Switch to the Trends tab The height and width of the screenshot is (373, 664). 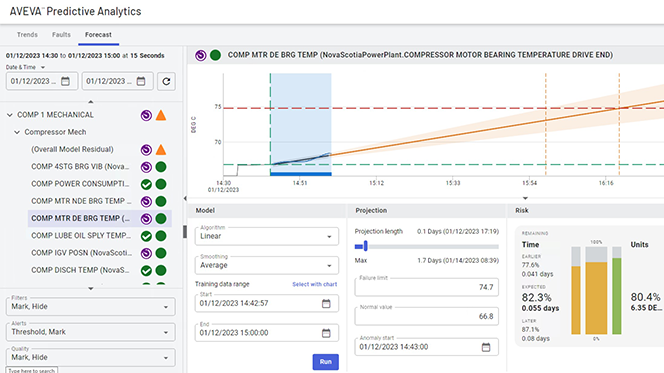[x=27, y=35]
